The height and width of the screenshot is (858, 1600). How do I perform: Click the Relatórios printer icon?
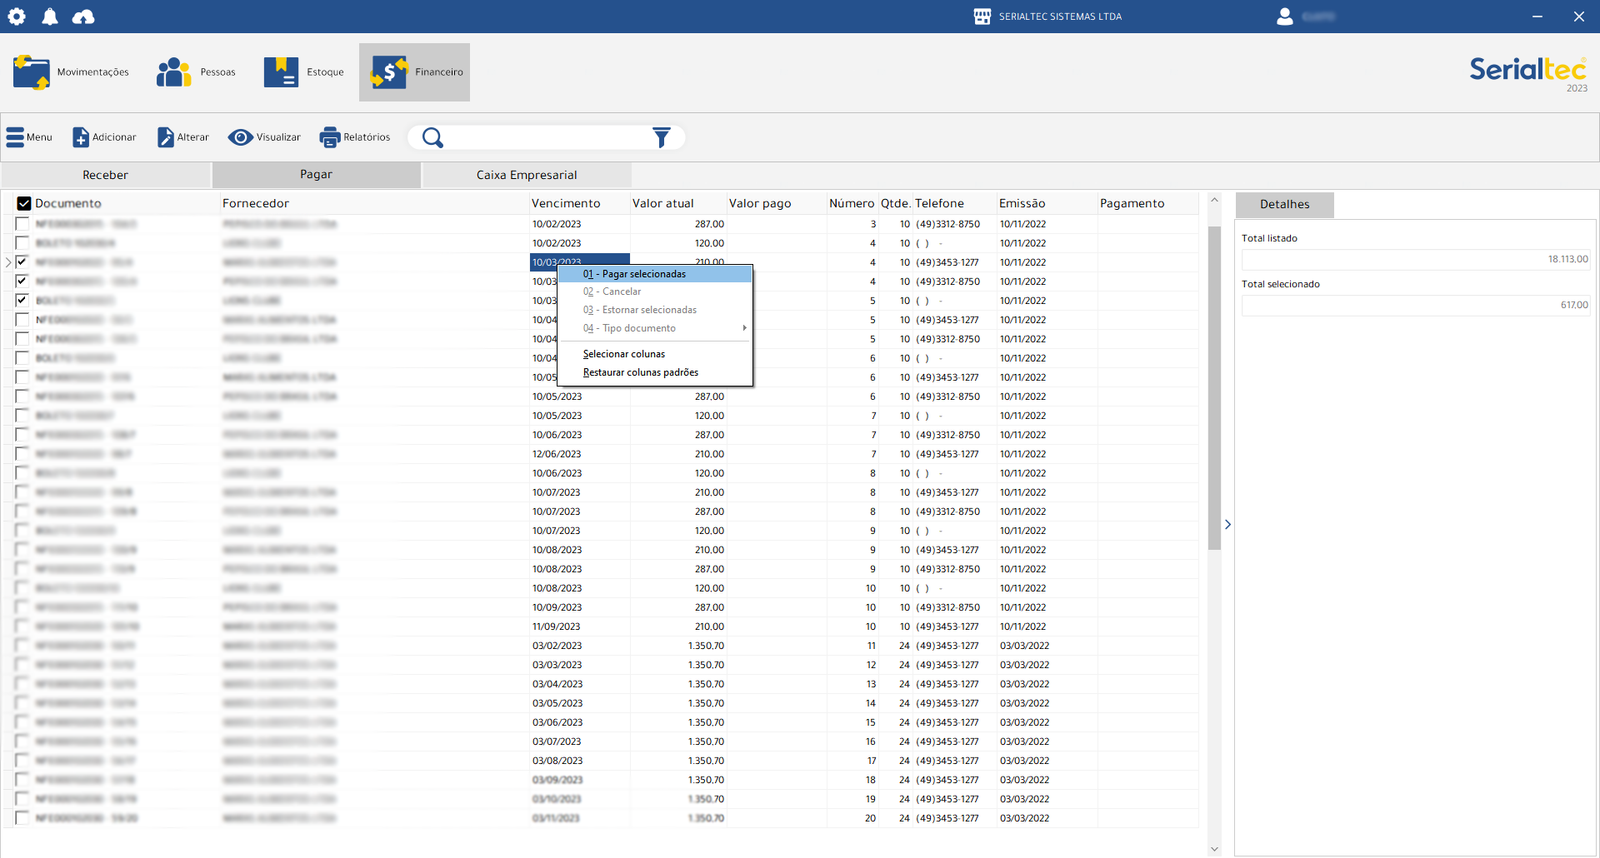click(330, 137)
